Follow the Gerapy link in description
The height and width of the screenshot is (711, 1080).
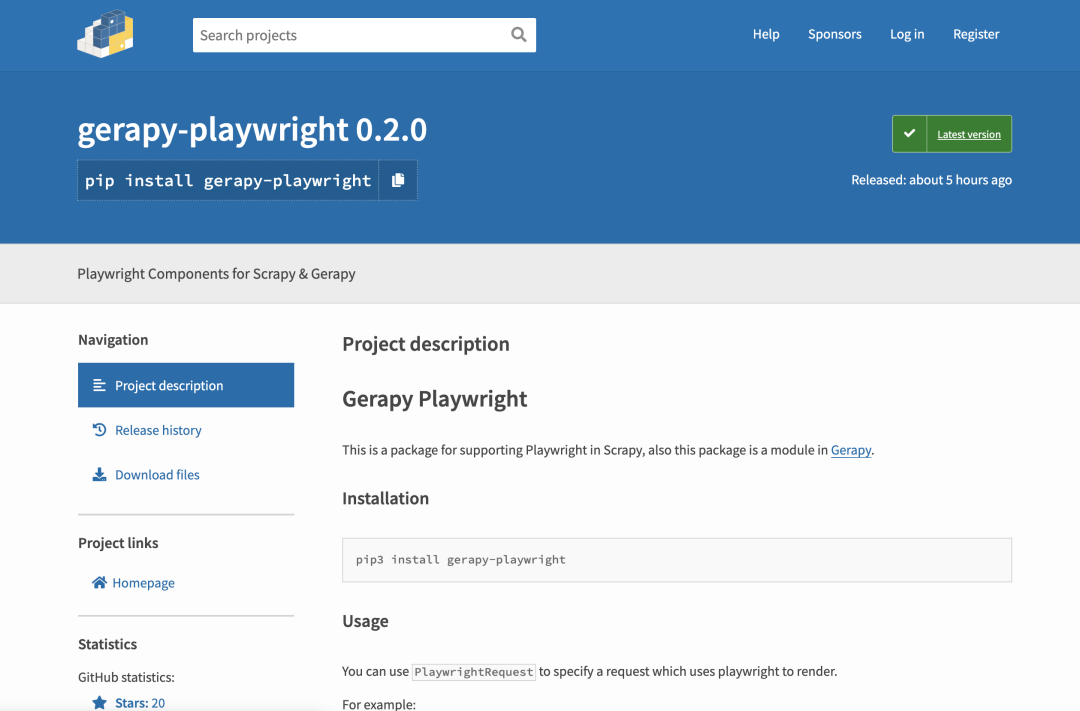click(x=851, y=450)
